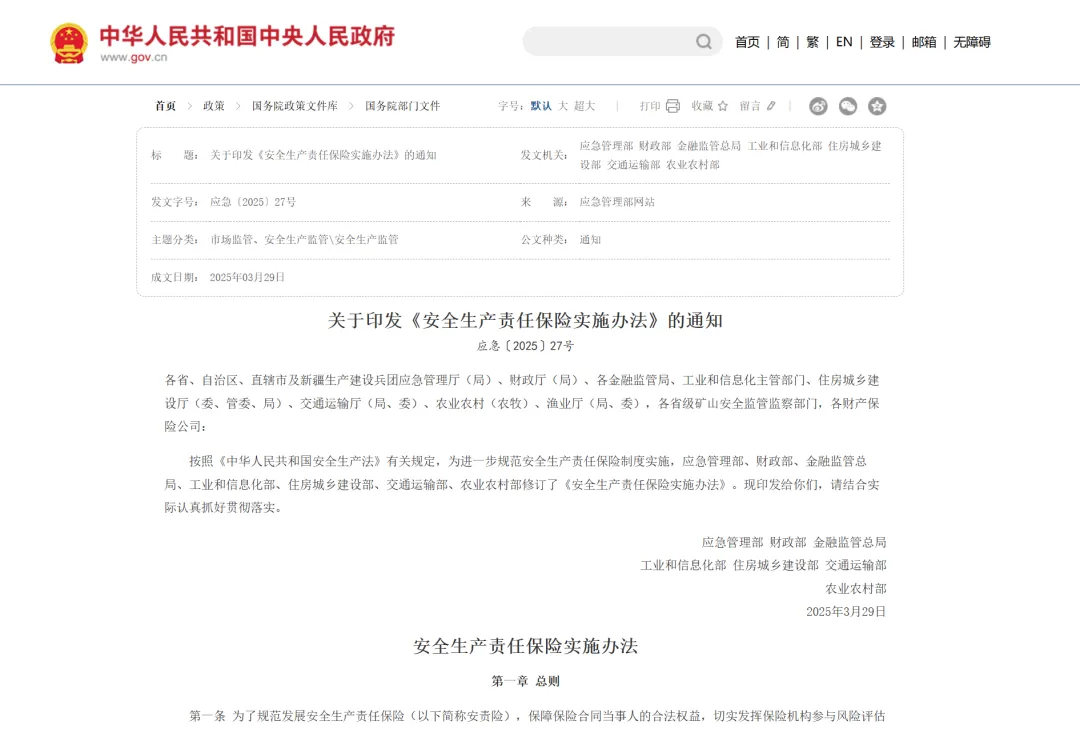Click the favorite (收藏) star icon

point(723,106)
